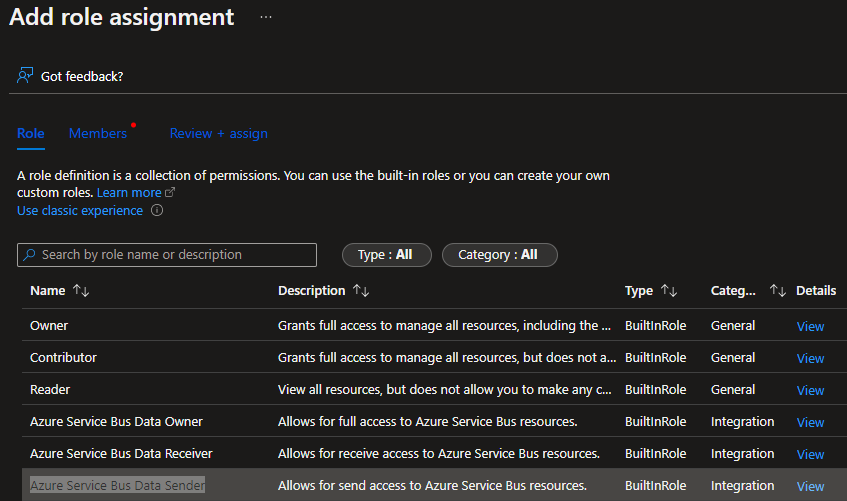This screenshot has height=501, width=847.
Task: Click the Details column header
Action: pyautogui.click(x=816, y=291)
